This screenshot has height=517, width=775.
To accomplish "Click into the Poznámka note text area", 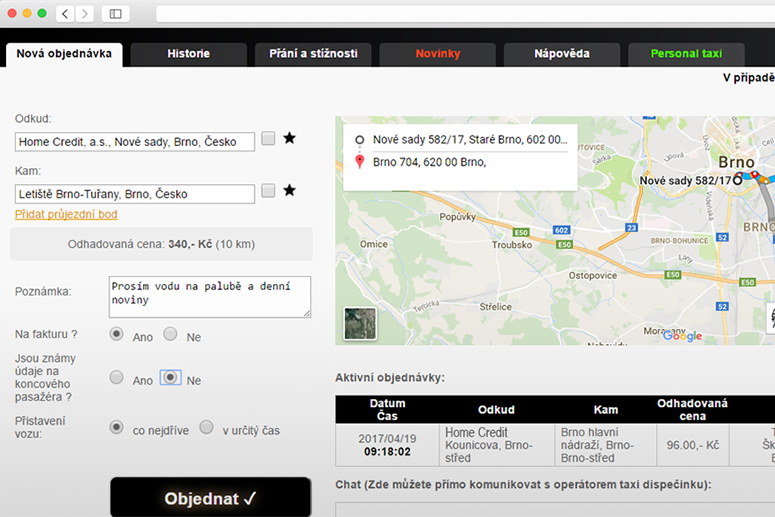I will coord(210,296).
